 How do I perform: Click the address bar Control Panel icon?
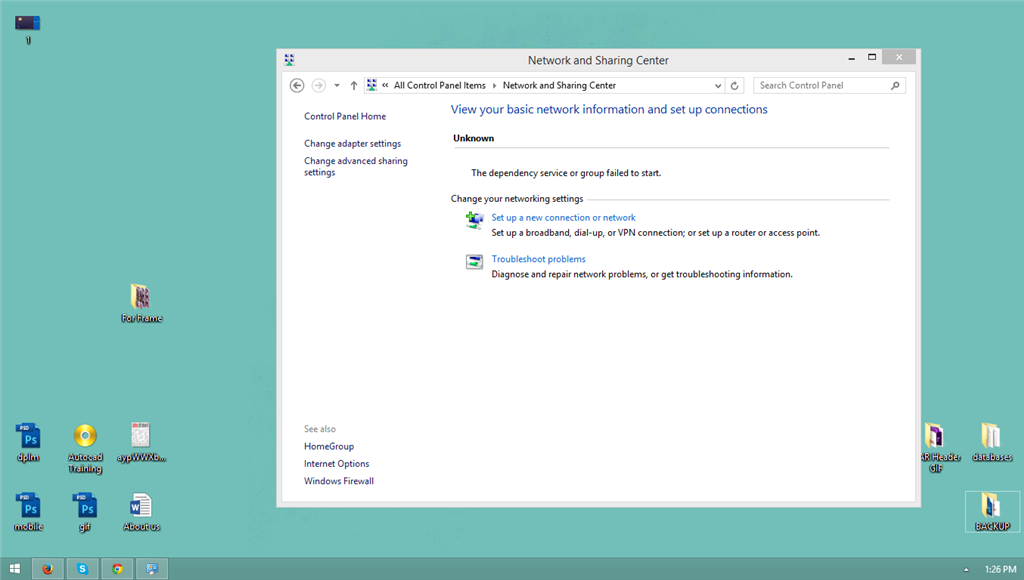tap(372, 85)
